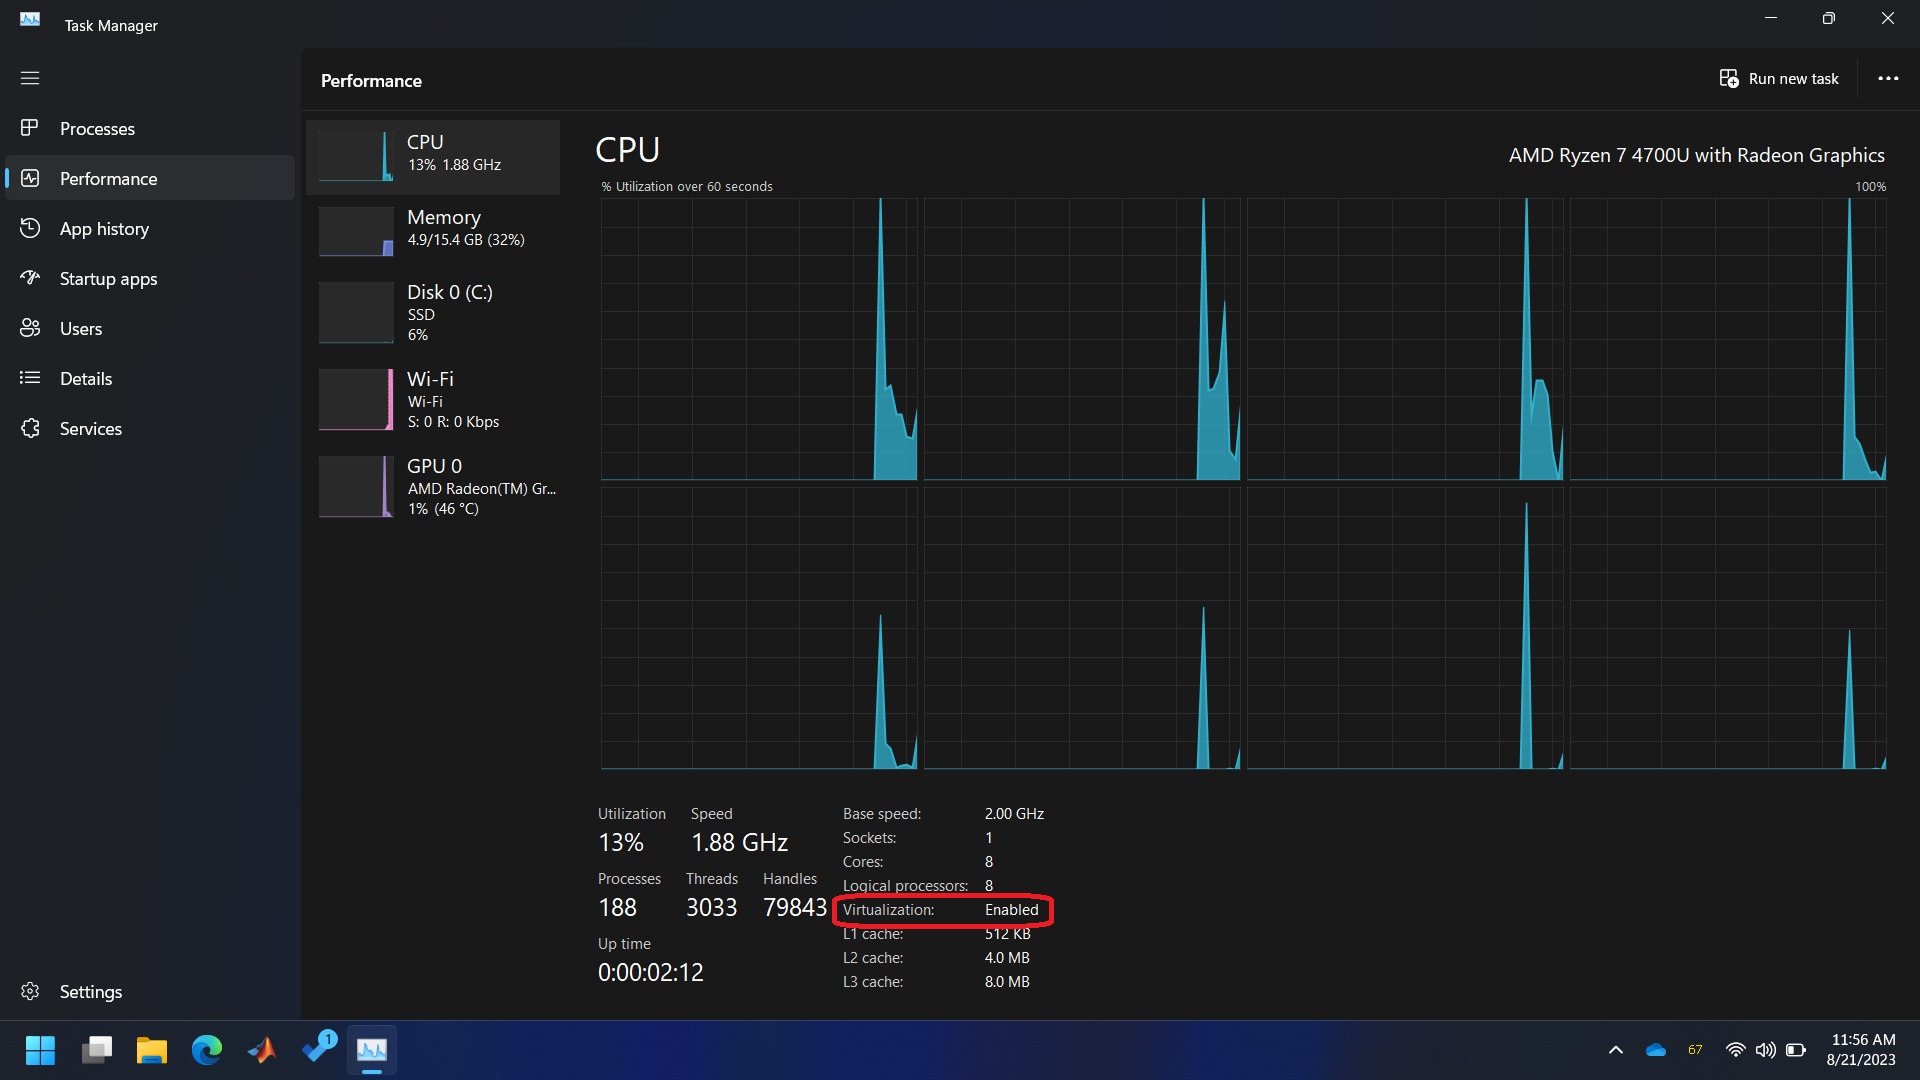Screen dimensions: 1920x1080
Task: Click the first CPU core utilization graph
Action: click(x=758, y=339)
